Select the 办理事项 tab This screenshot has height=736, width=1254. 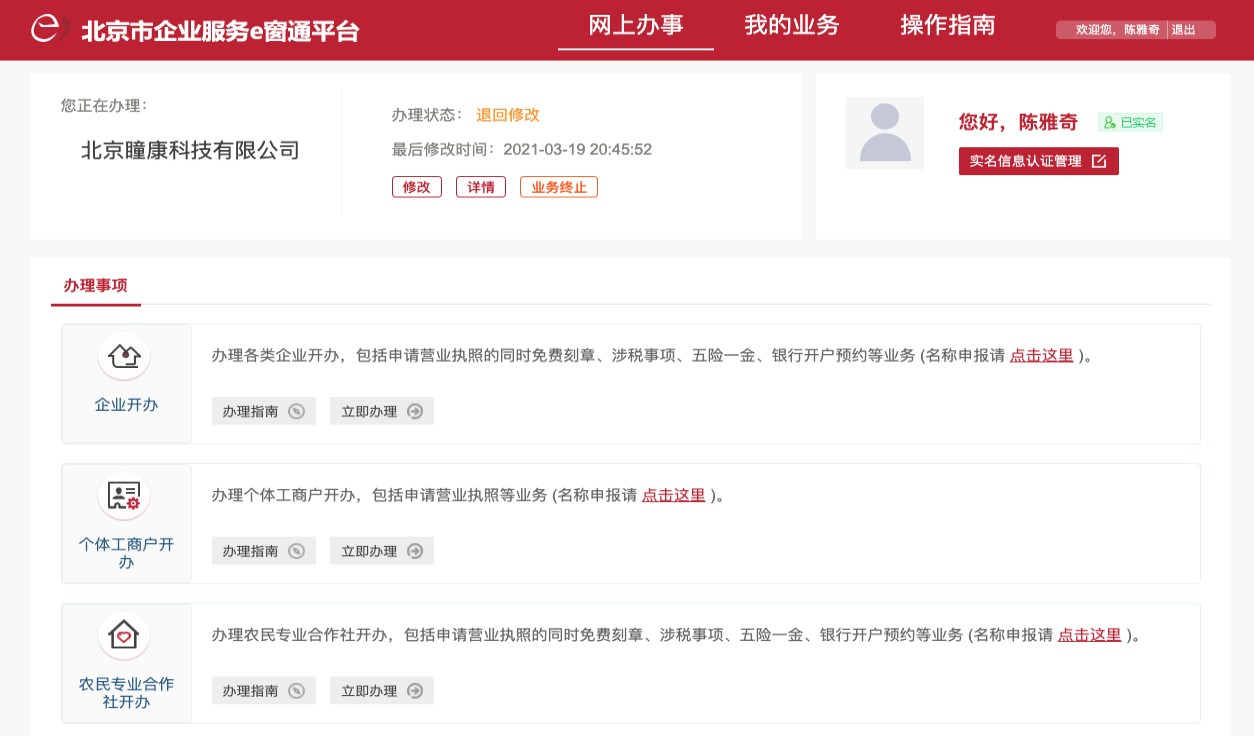pos(96,285)
